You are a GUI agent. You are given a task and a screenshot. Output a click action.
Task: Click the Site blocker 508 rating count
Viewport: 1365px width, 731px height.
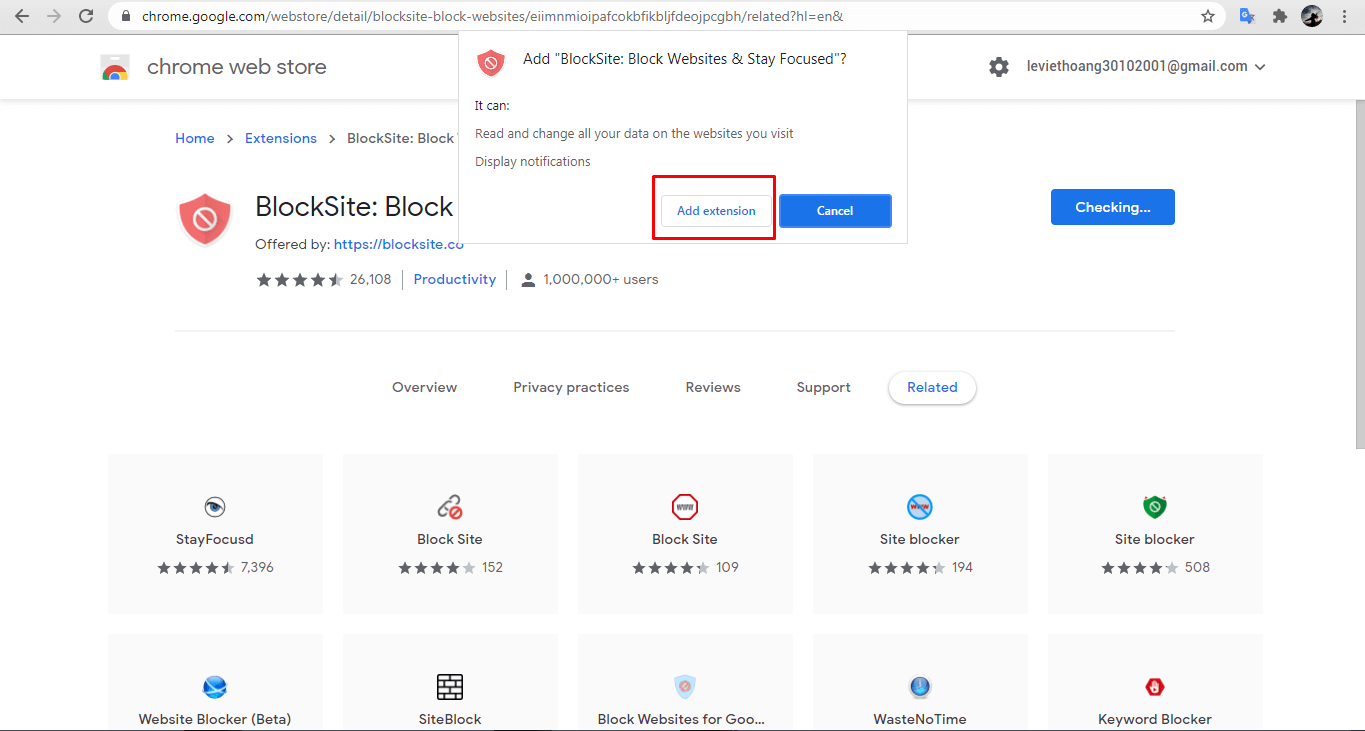click(x=1197, y=568)
